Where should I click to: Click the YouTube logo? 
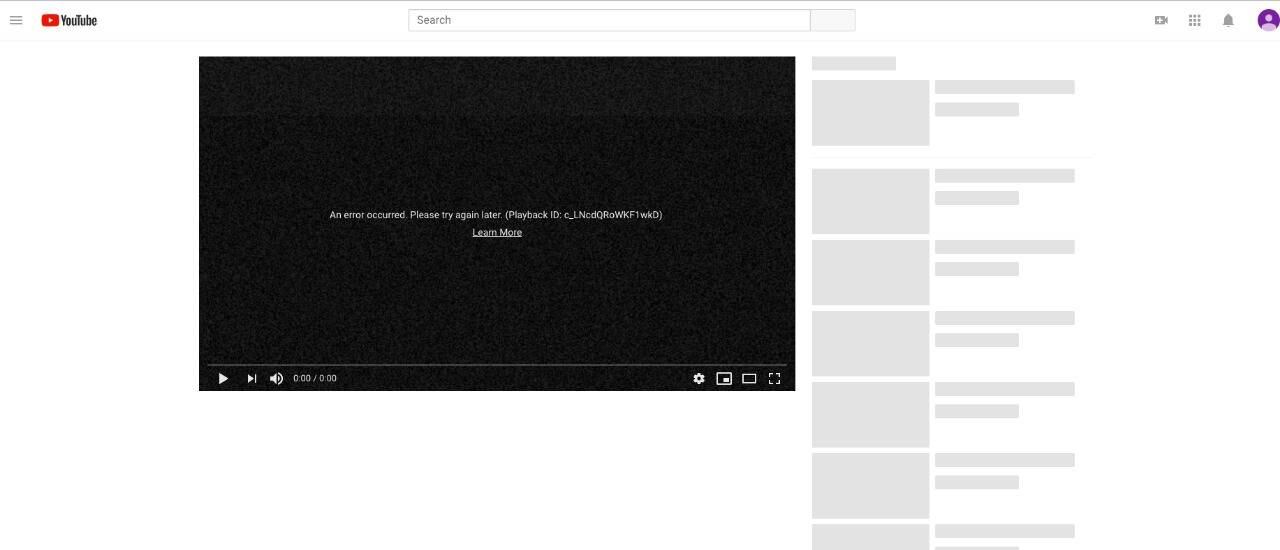click(69, 20)
